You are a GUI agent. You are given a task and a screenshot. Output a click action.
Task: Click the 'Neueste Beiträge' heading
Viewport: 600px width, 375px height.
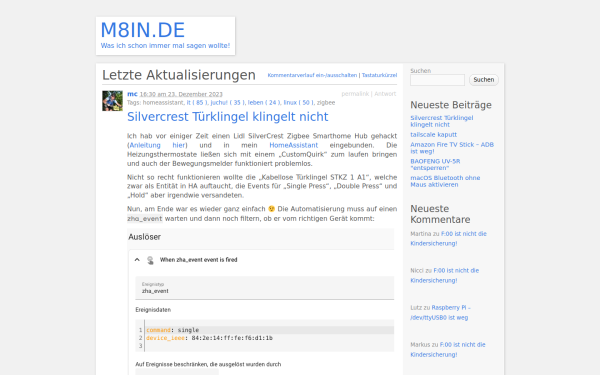click(x=451, y=105)
